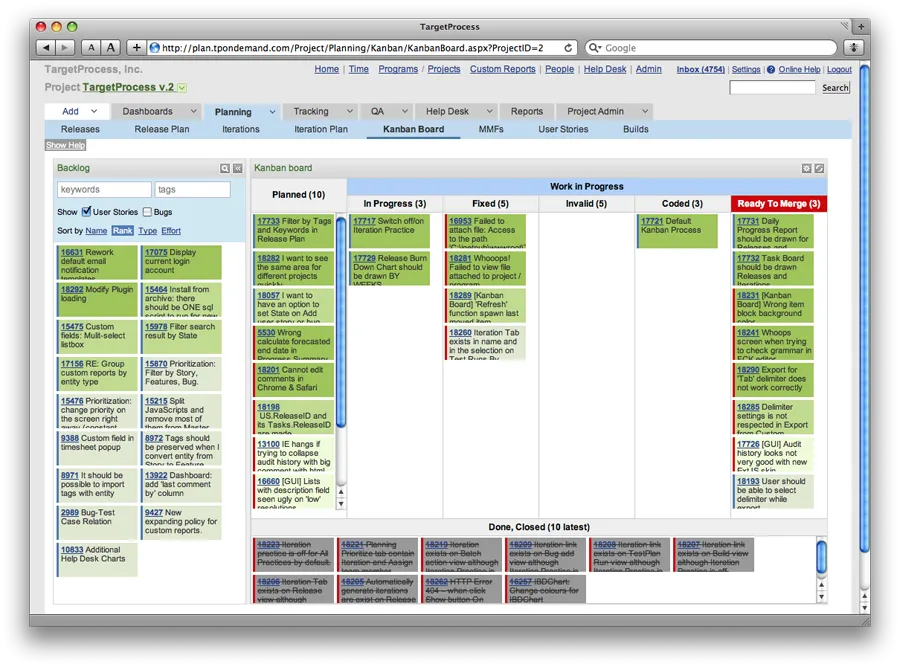
Task: Decrease text size with the small A button
Action: tap(91, 48)
